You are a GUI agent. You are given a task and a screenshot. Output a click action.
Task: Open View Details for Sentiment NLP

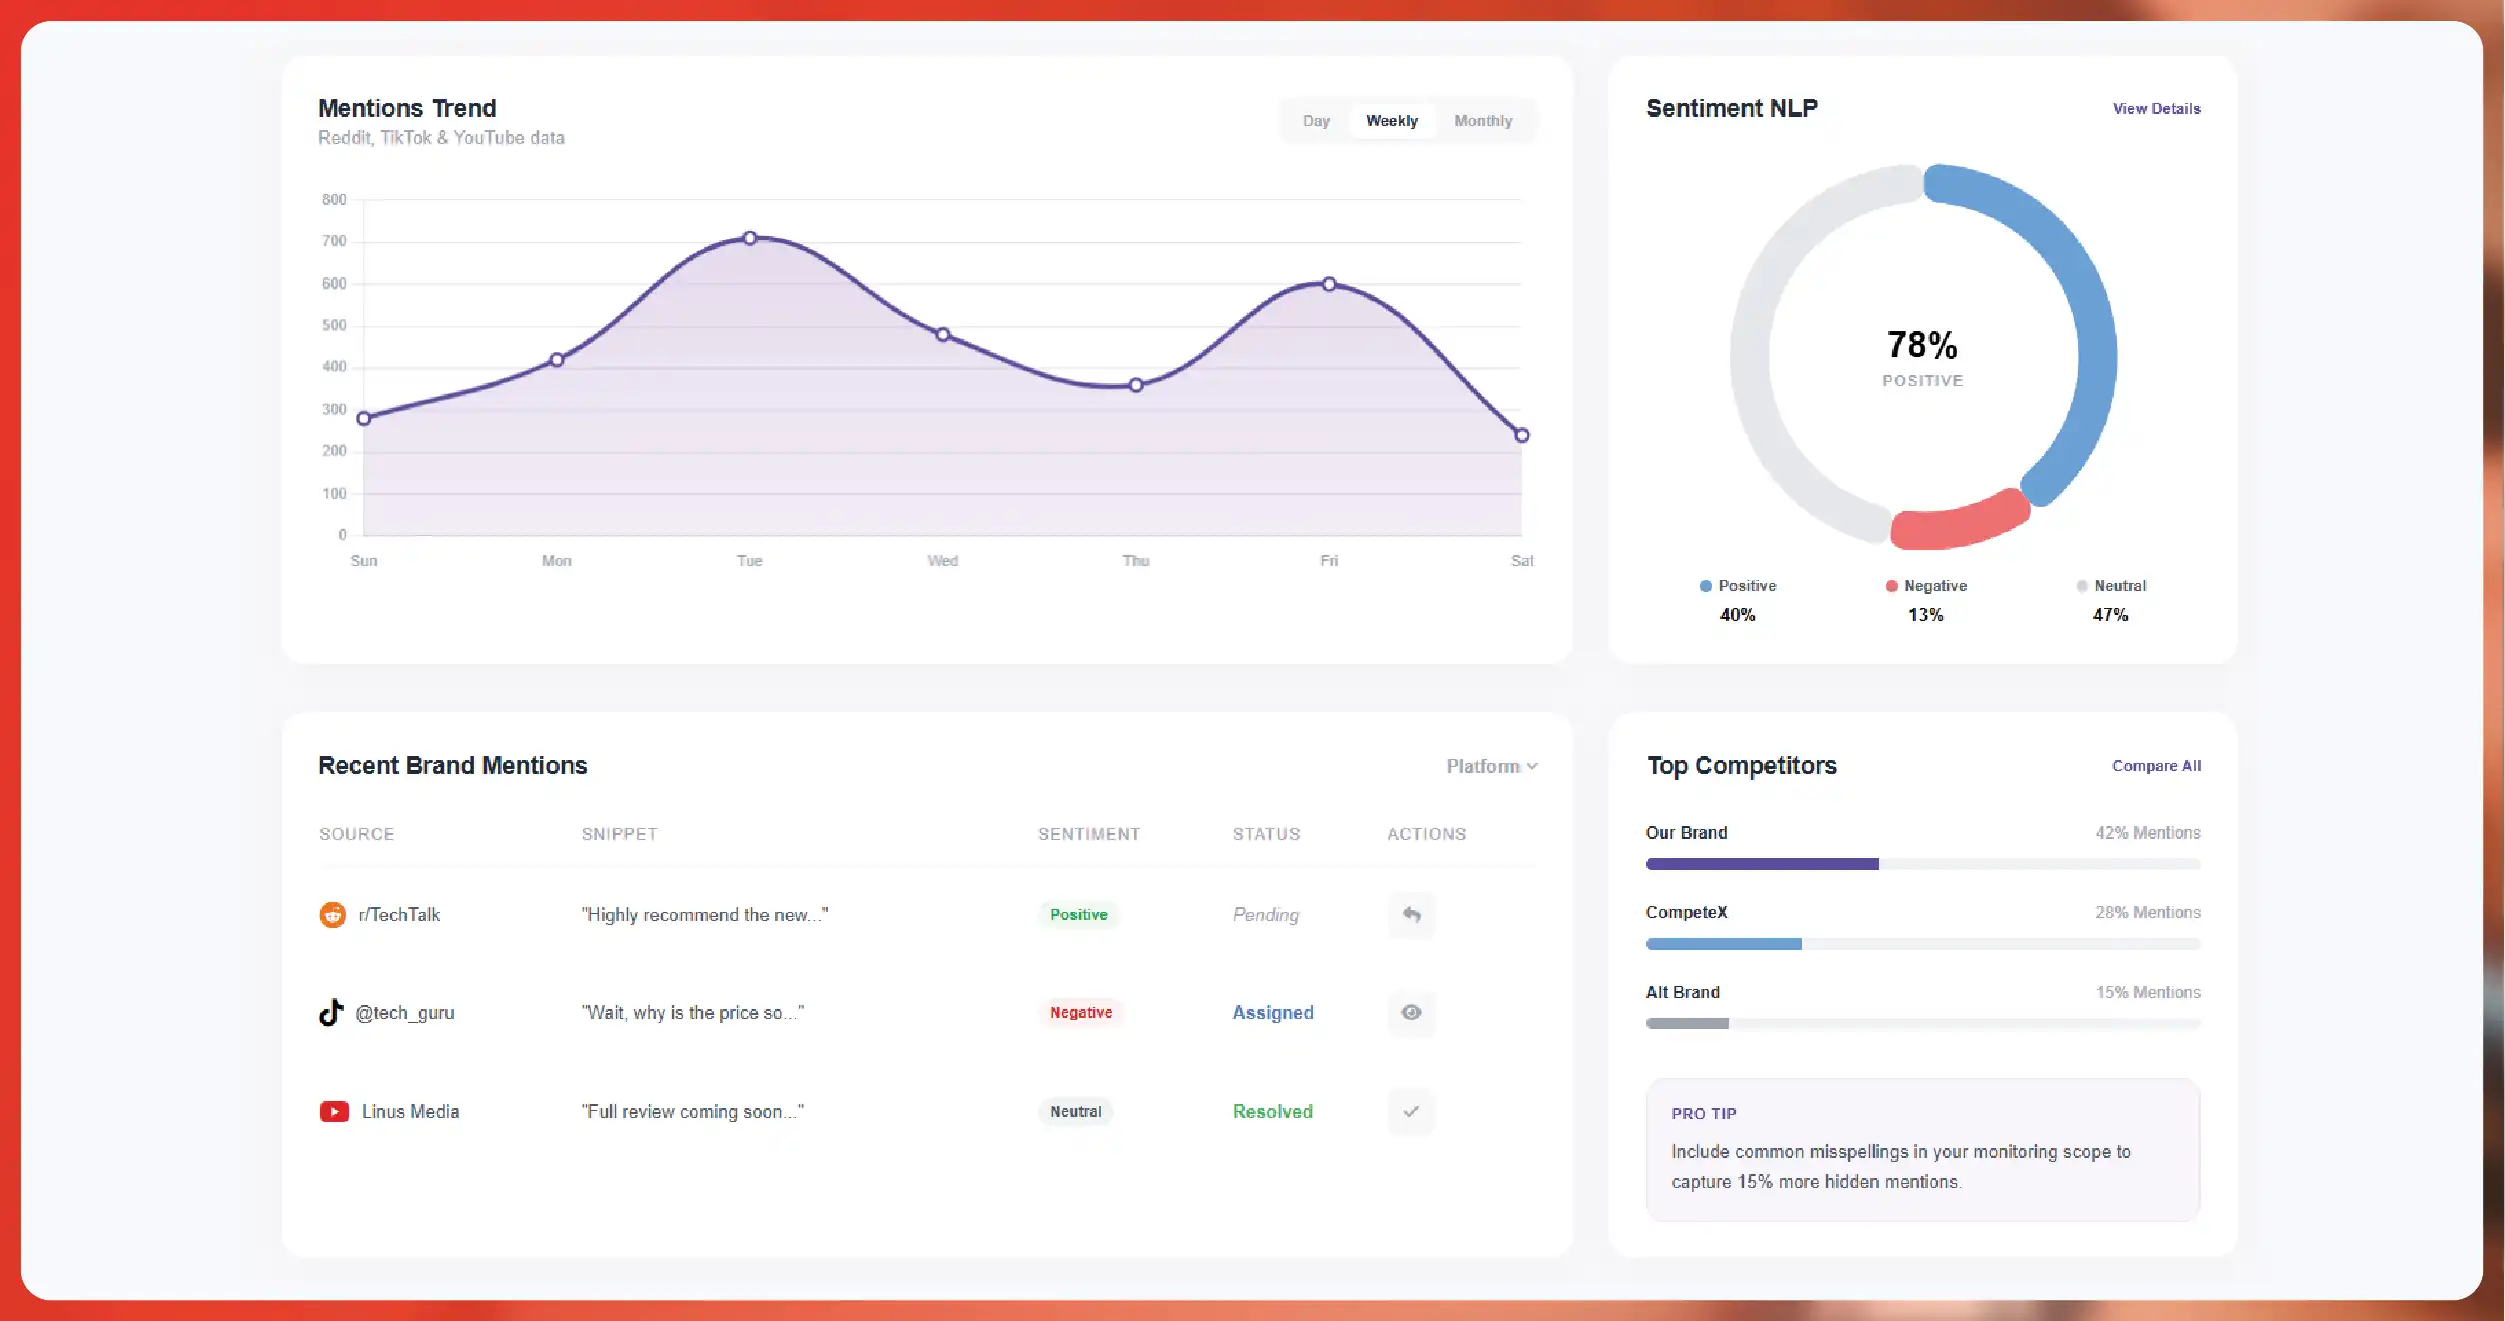(x=2156, y=108)
